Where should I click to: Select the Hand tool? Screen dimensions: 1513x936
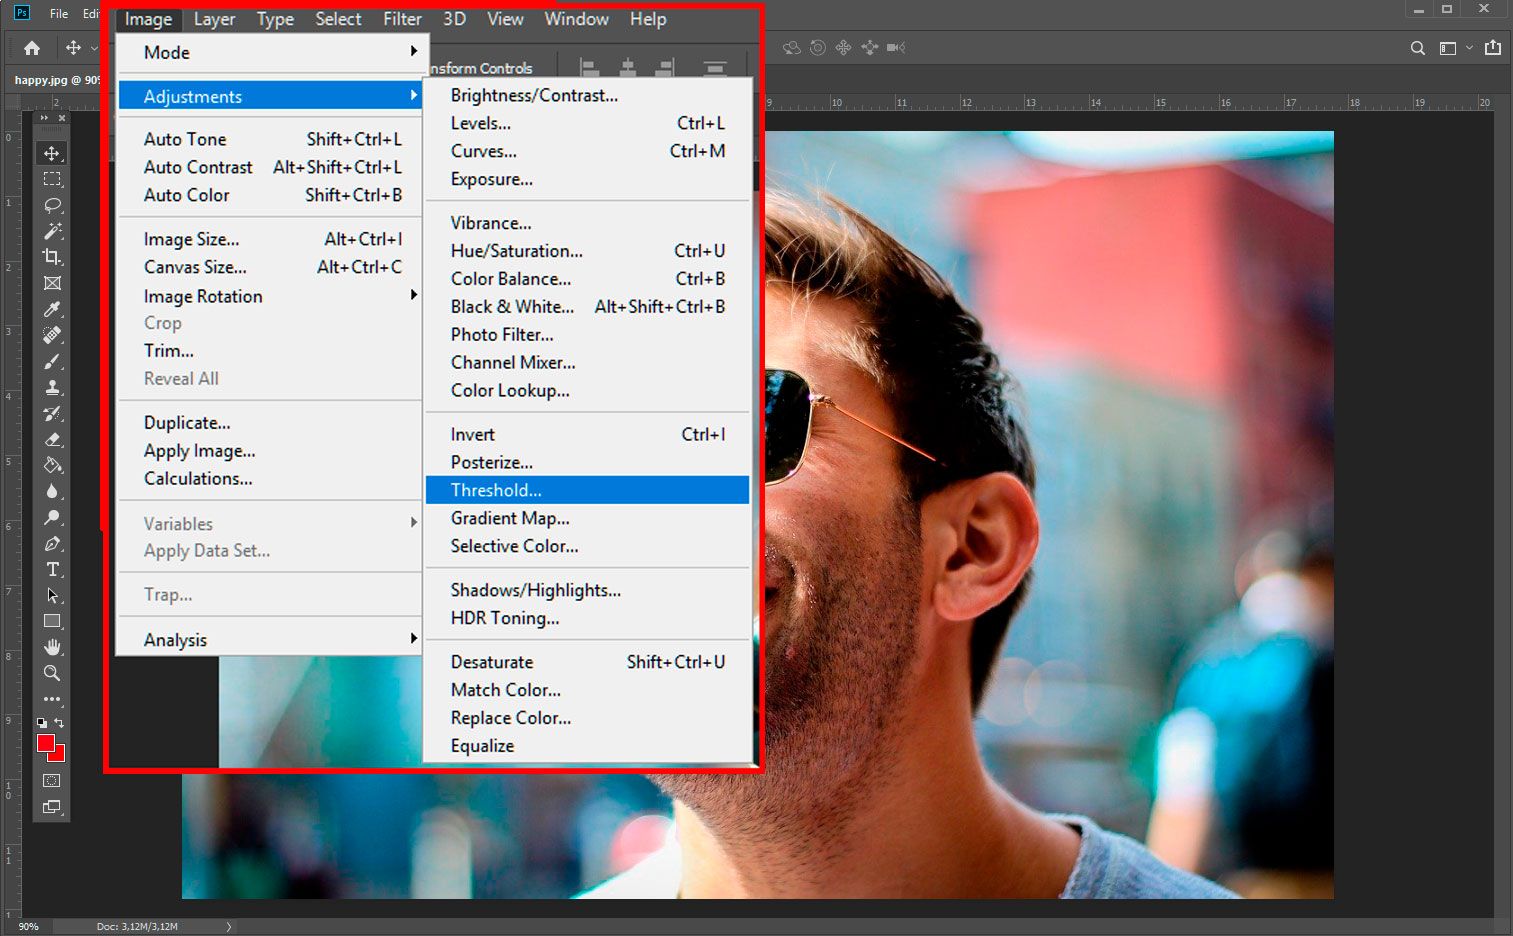click(x=52, y=647)
